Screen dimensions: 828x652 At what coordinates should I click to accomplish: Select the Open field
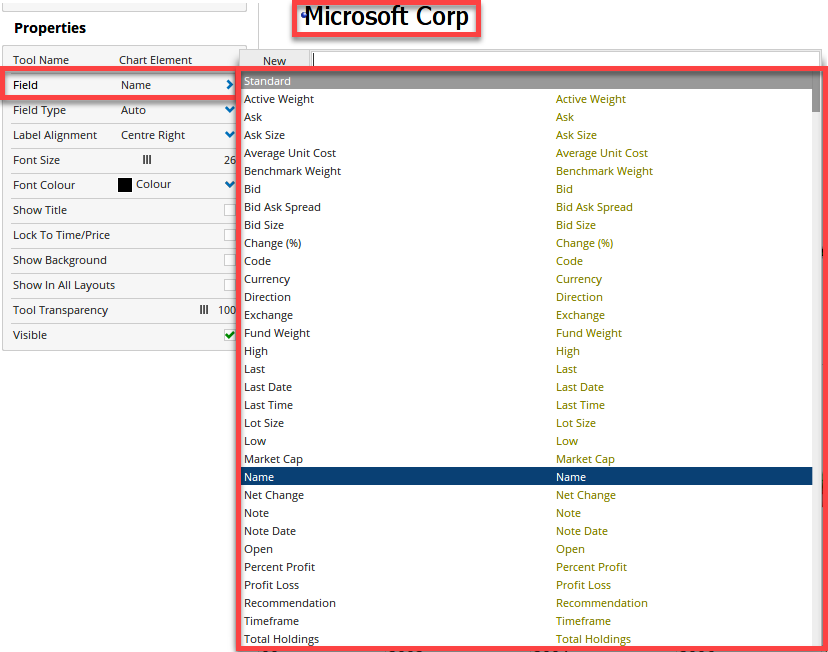(526, 549)
